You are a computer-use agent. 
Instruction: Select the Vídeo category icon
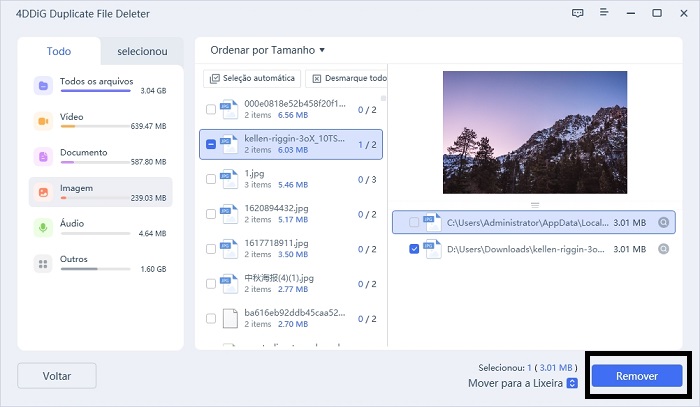[43, 121]
